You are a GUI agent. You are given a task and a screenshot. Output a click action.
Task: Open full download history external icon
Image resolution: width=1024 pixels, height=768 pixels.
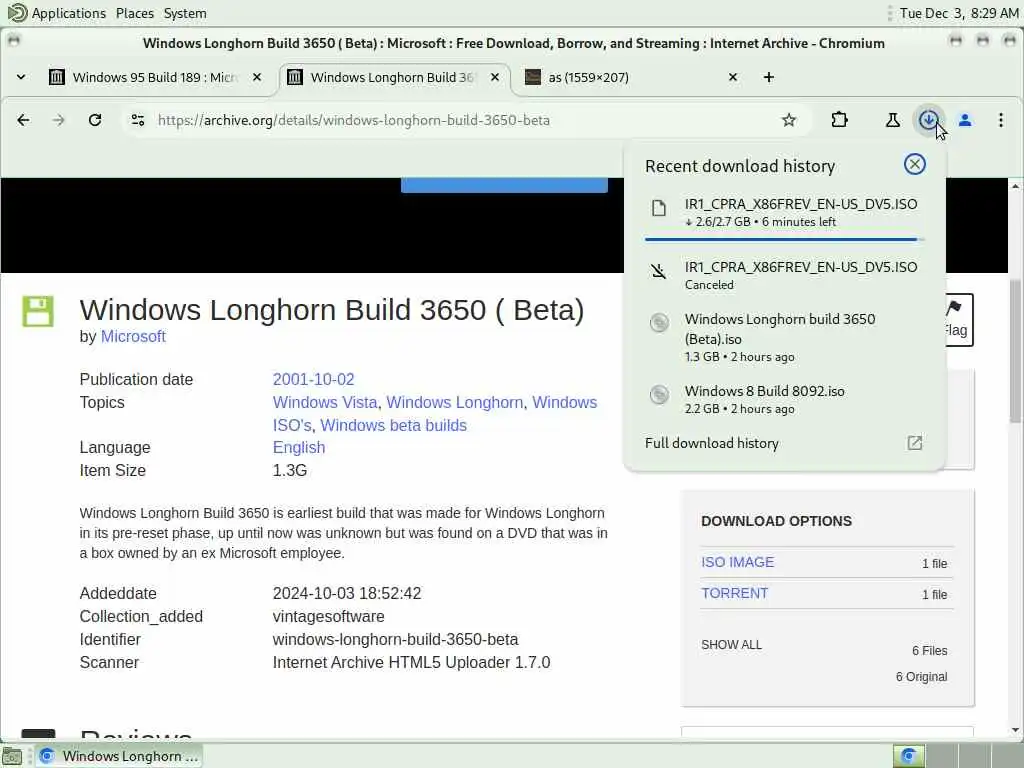(x=914, y=443)
